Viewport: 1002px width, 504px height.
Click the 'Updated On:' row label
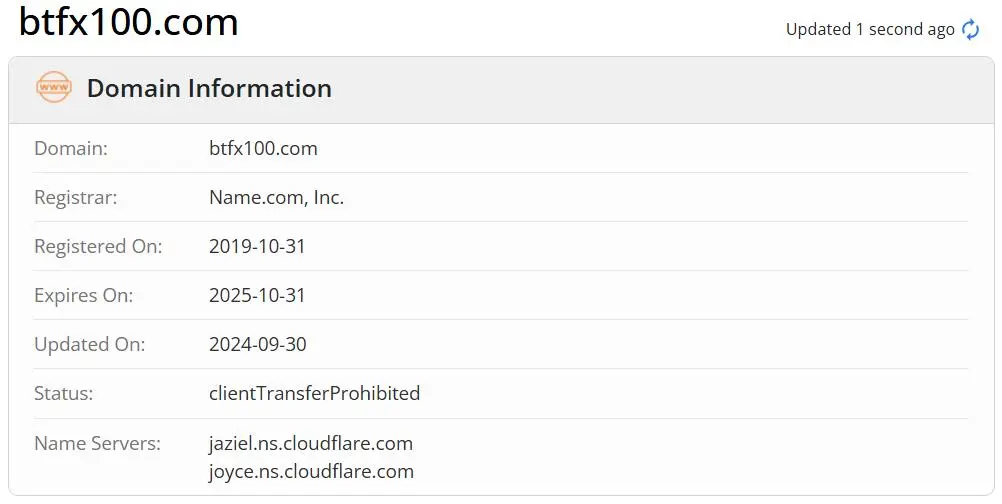click(x=89, y=344)
